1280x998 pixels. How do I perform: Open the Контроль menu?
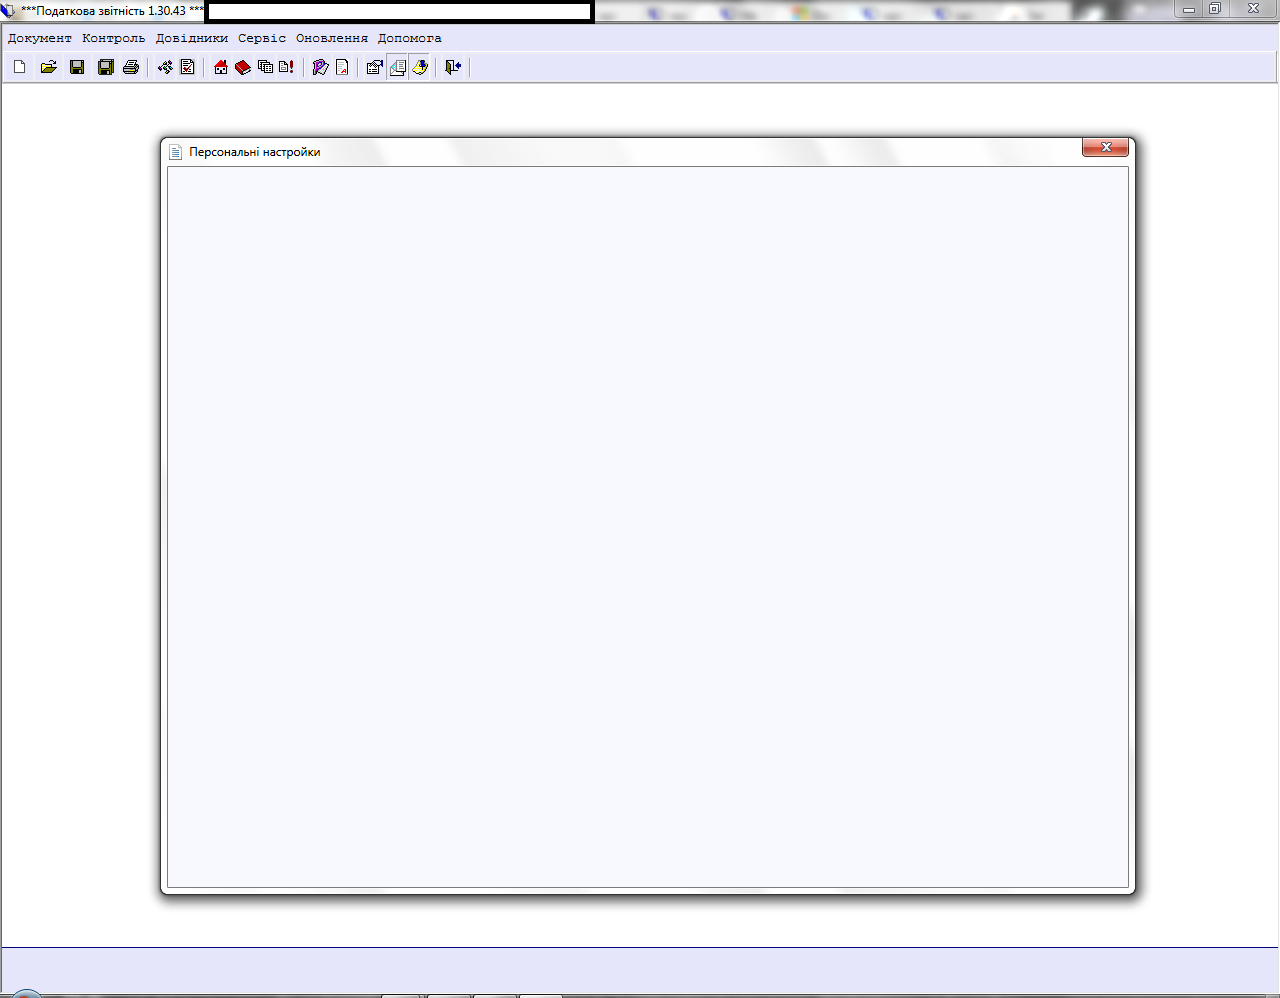click(113, 38)
